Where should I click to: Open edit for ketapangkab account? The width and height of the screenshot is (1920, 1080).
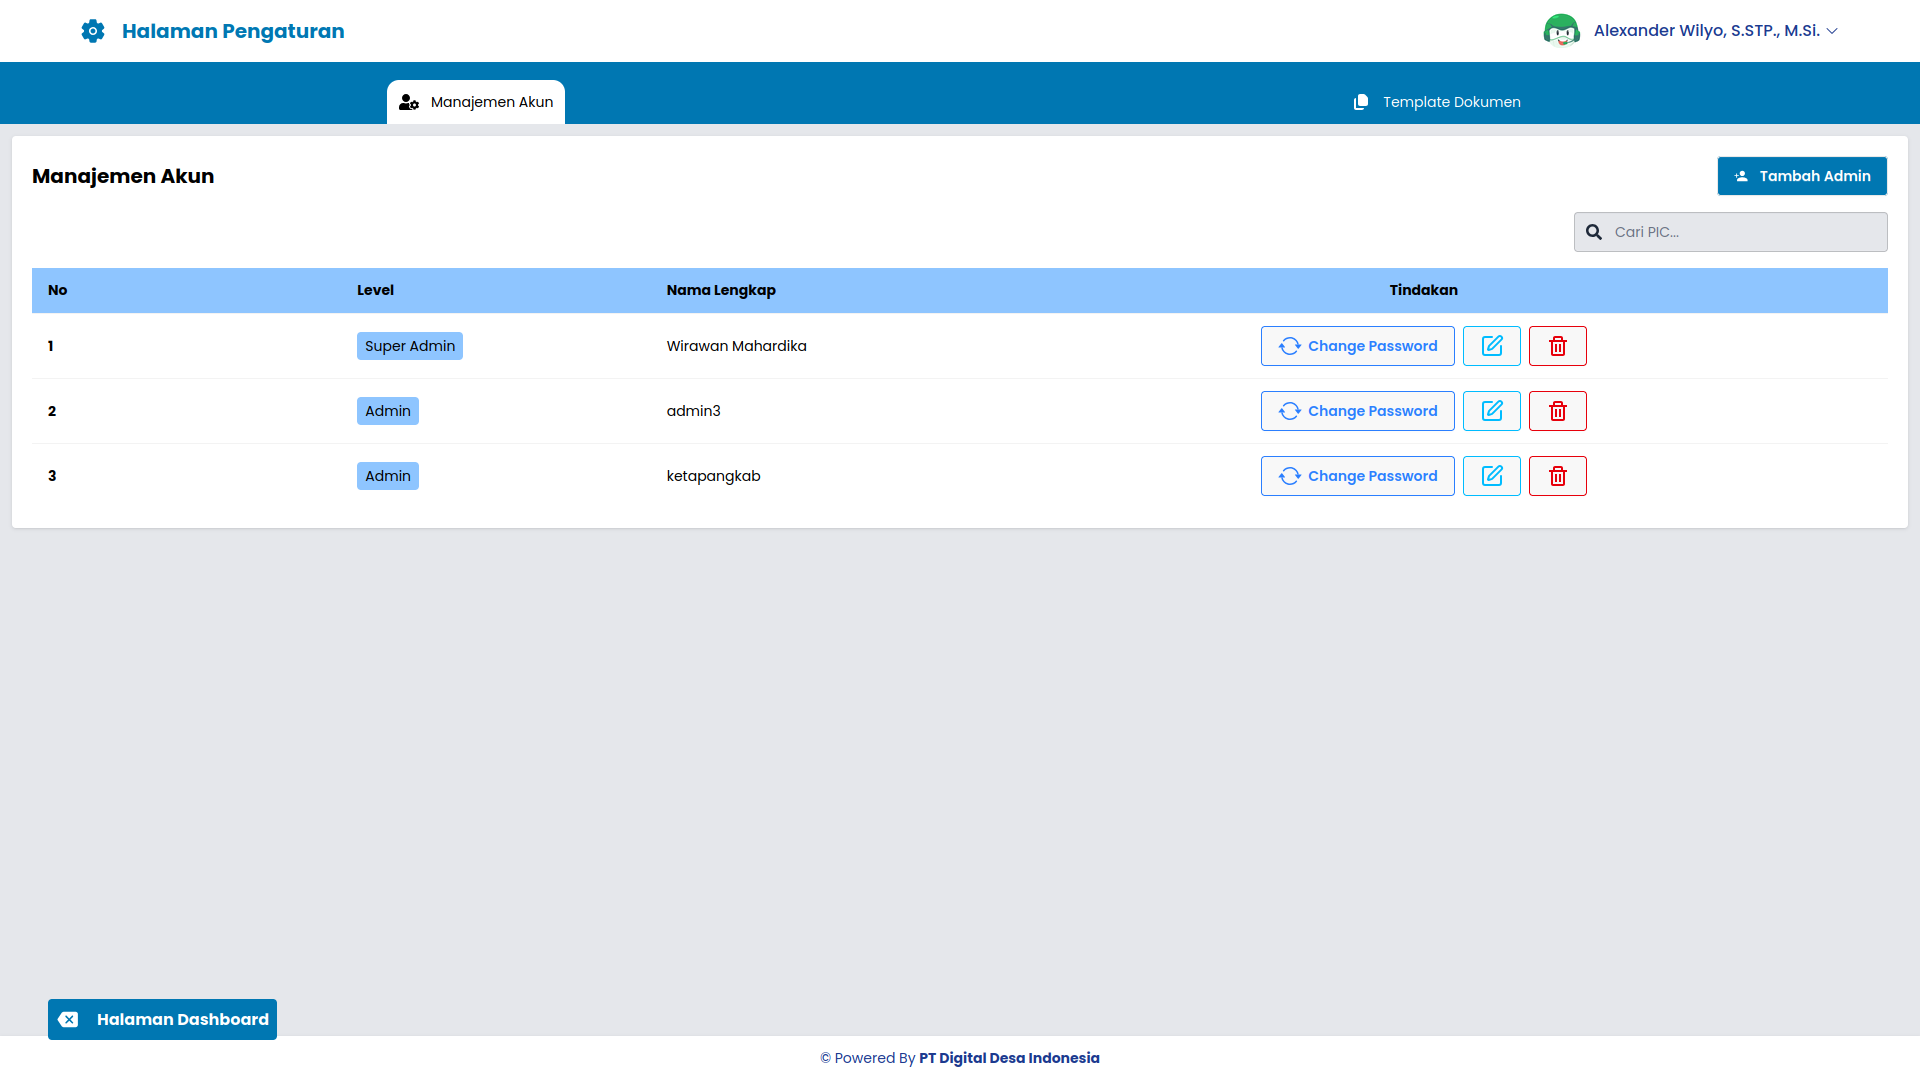pyautogui.click(x=1491, y=476)
